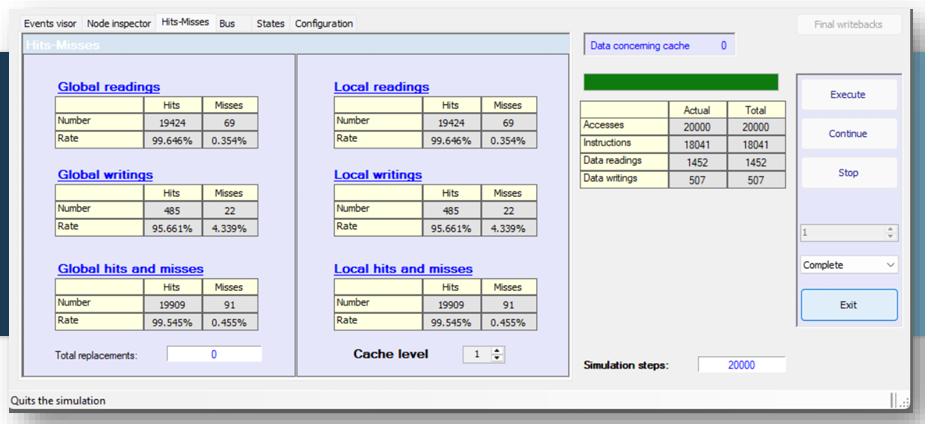Select Local readings hits number 19424
This screenshot has height=424, width=925.
(x=451, y=123)
